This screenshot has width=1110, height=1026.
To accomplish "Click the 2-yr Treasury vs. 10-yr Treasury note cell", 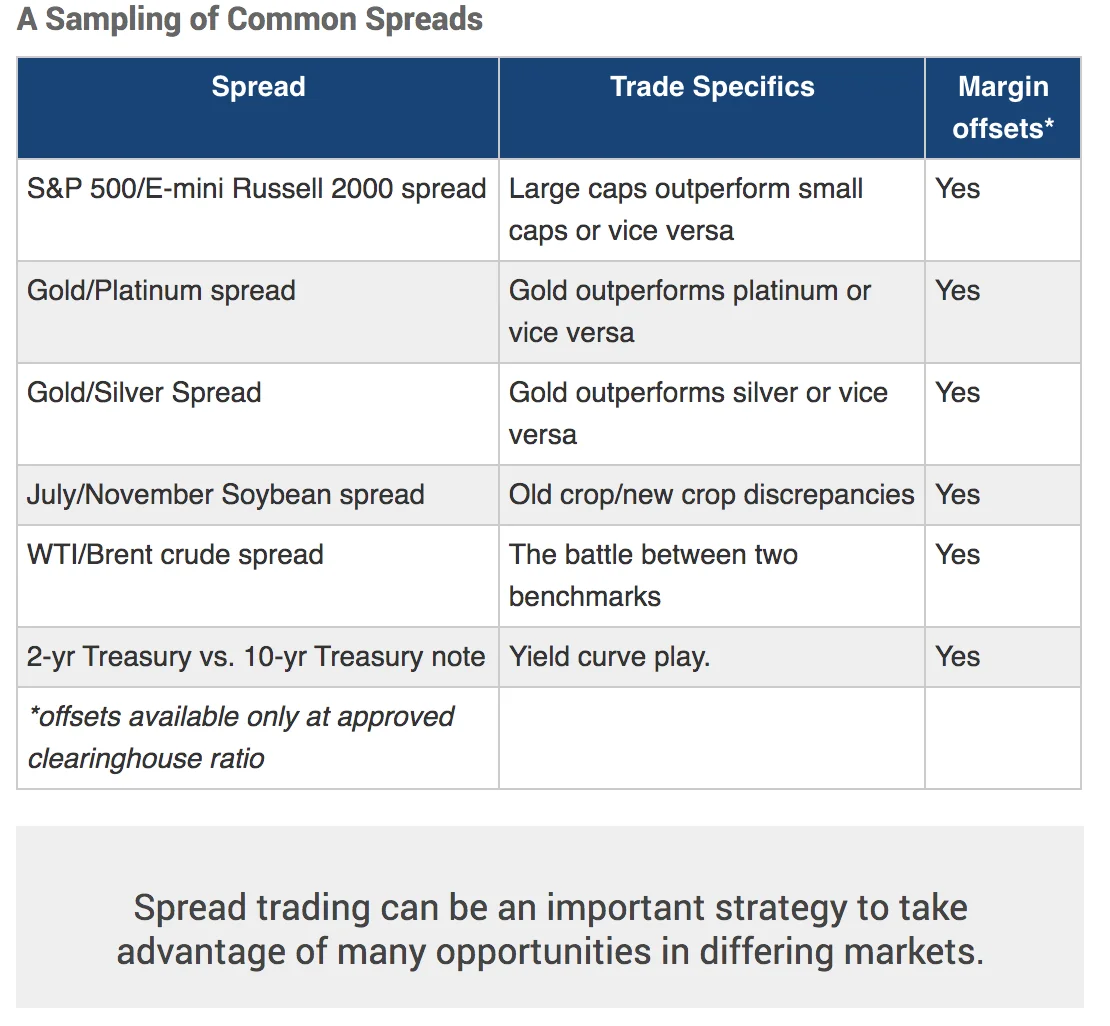I will pyautogui.click(x=257, y=657).
